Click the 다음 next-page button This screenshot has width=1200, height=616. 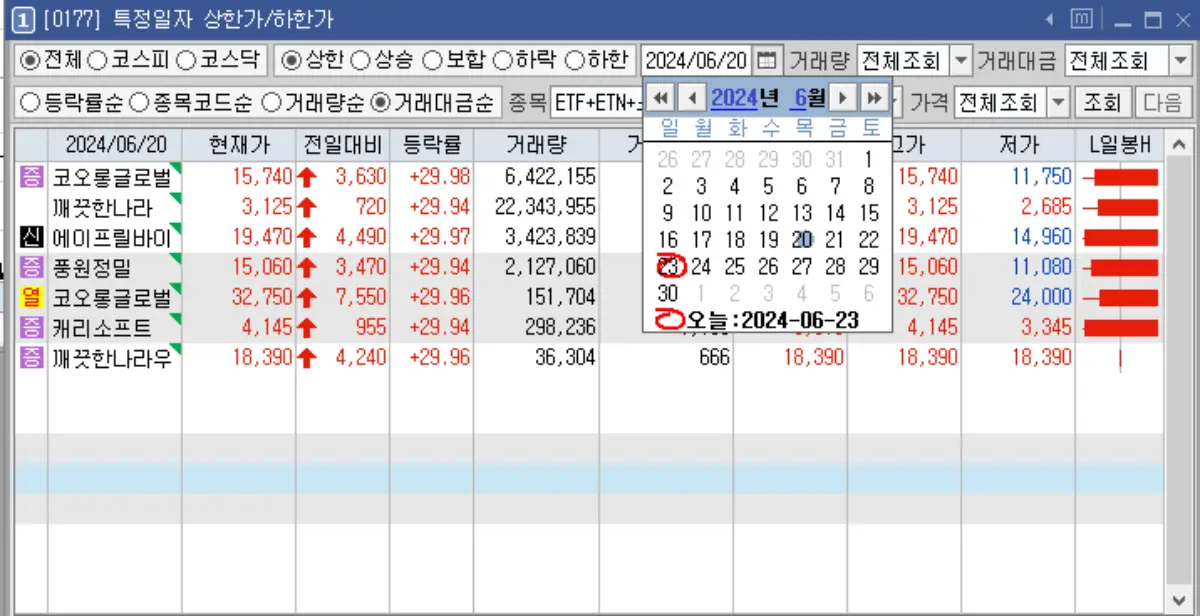click(1166, 101)
